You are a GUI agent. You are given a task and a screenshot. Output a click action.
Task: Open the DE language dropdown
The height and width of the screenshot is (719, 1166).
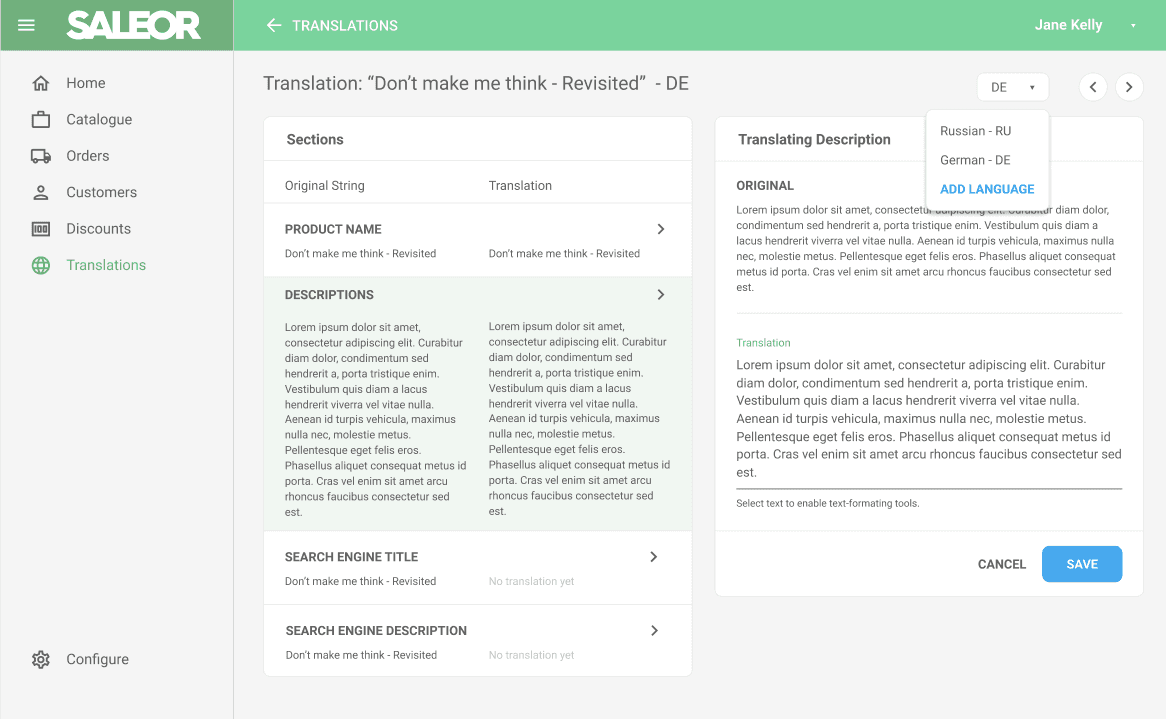point(1013,87)
